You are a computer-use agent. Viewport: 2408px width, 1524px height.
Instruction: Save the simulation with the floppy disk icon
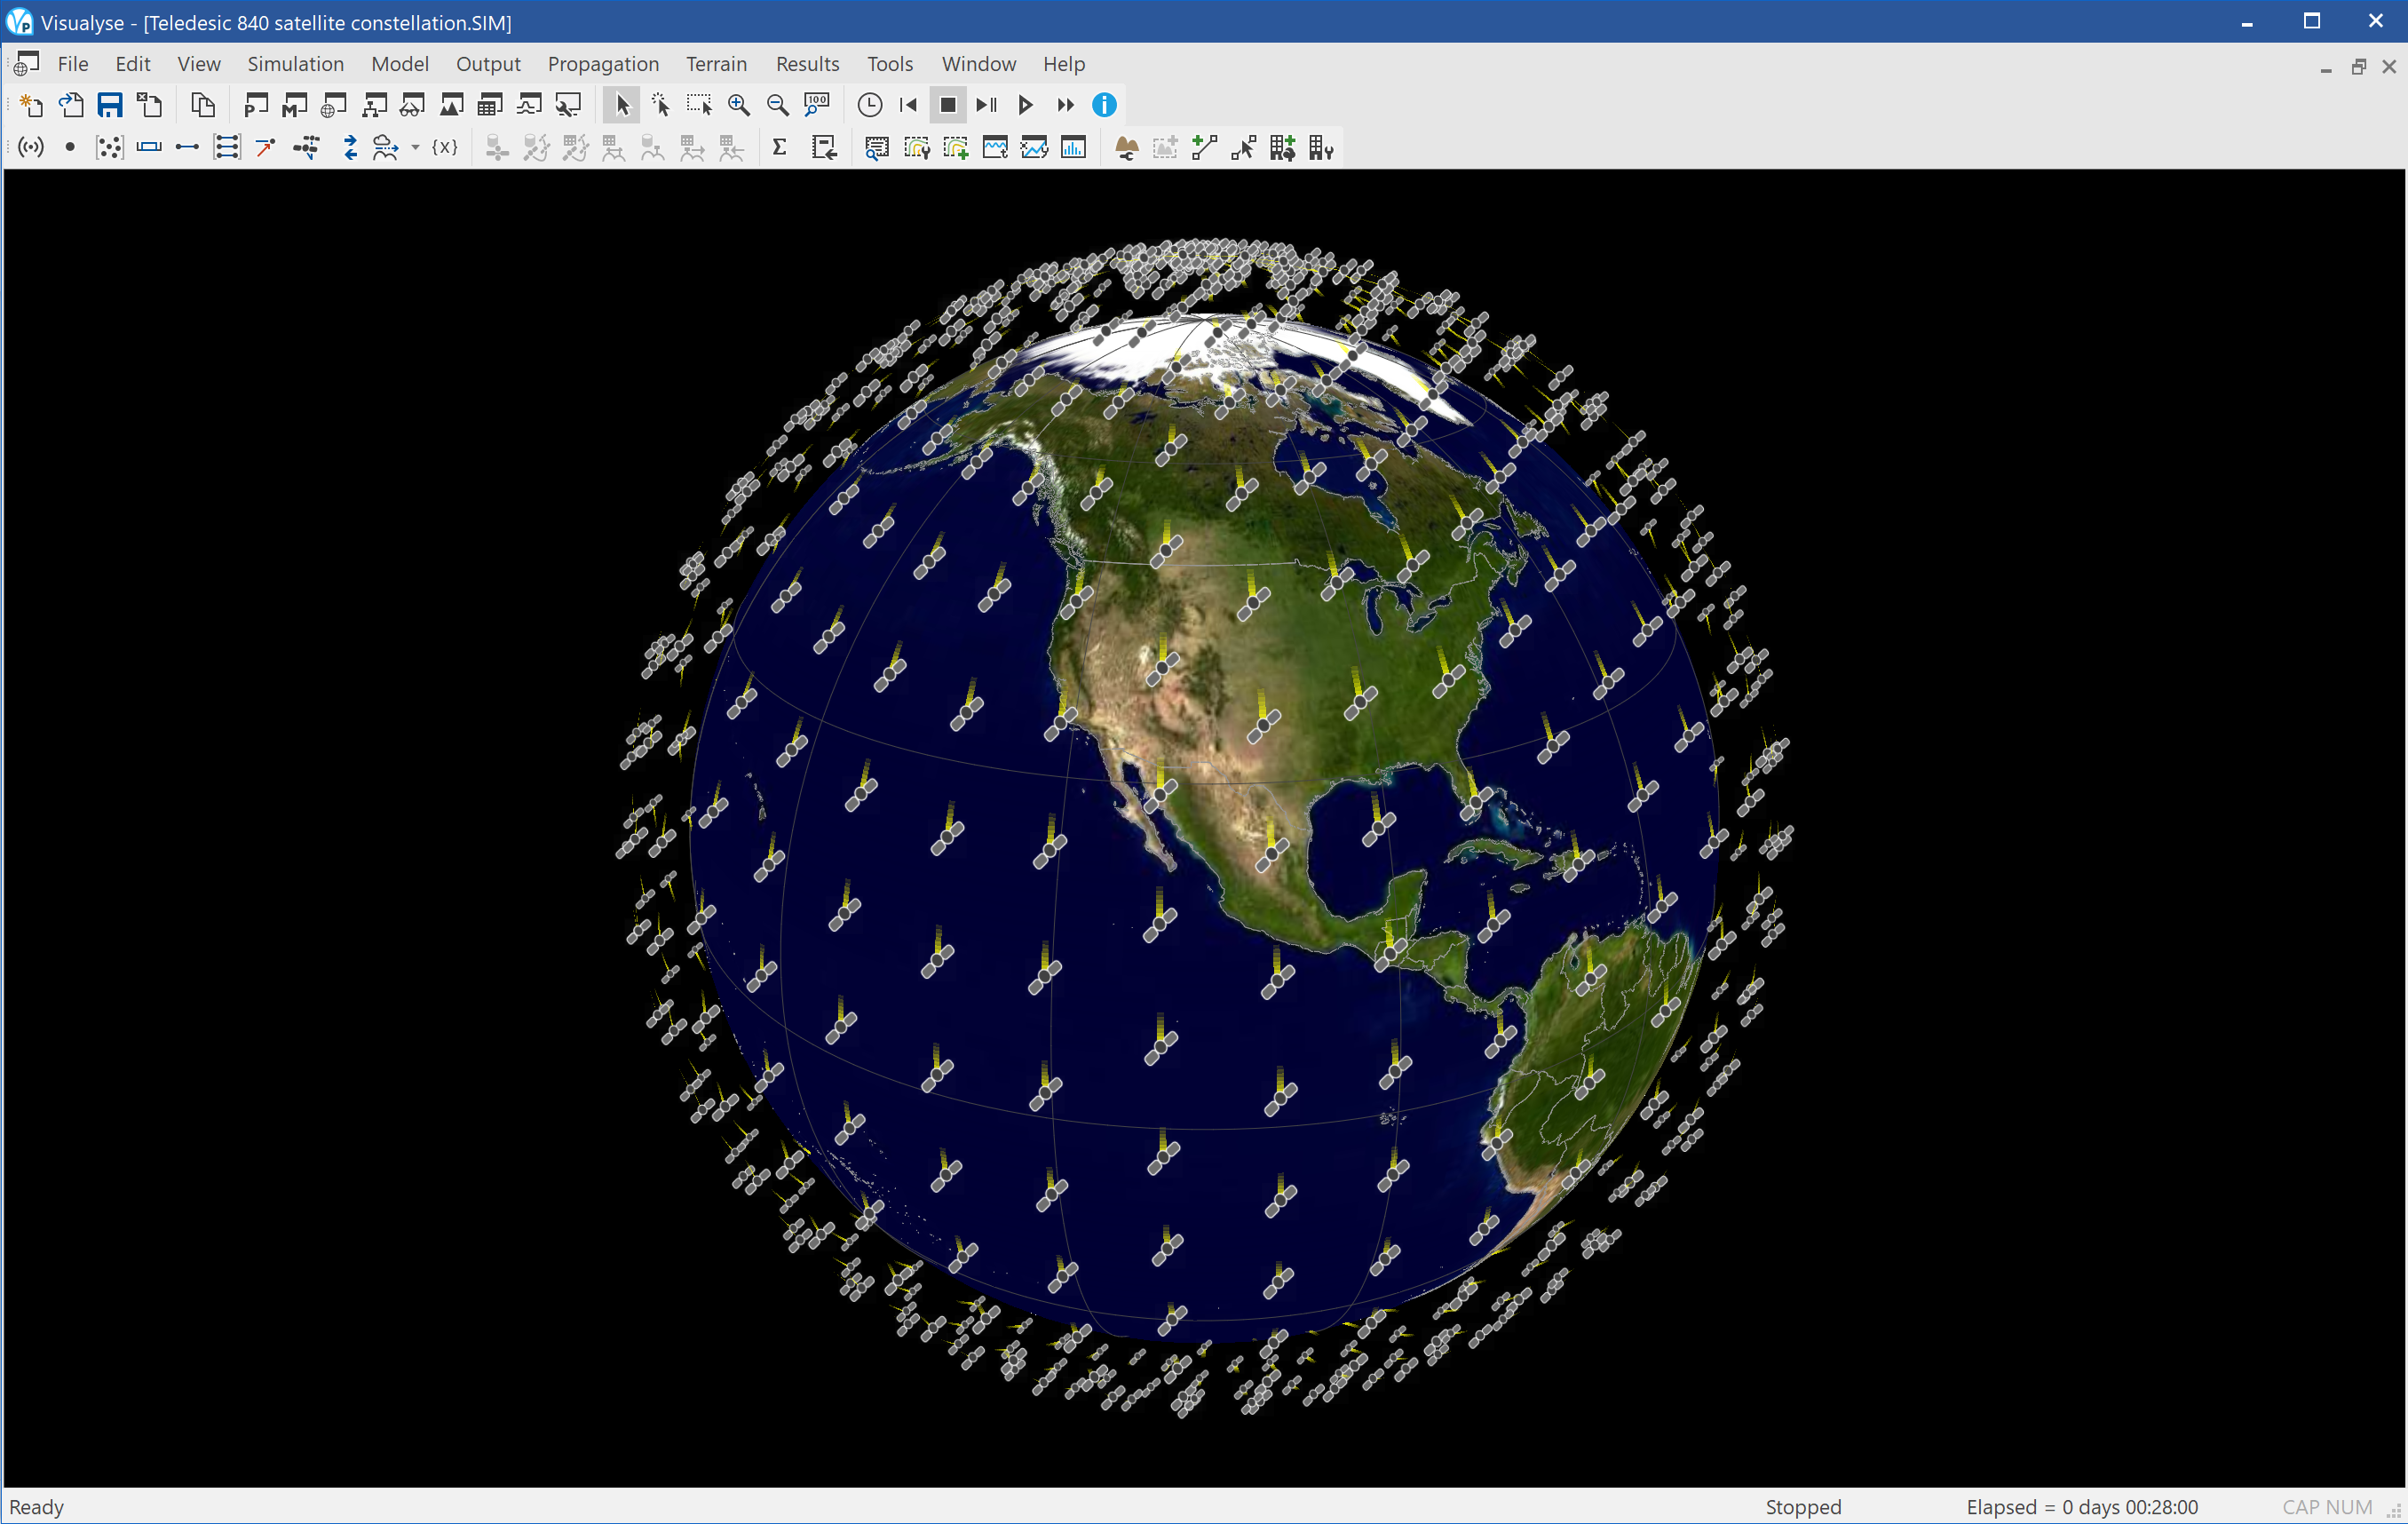(110, 105)
